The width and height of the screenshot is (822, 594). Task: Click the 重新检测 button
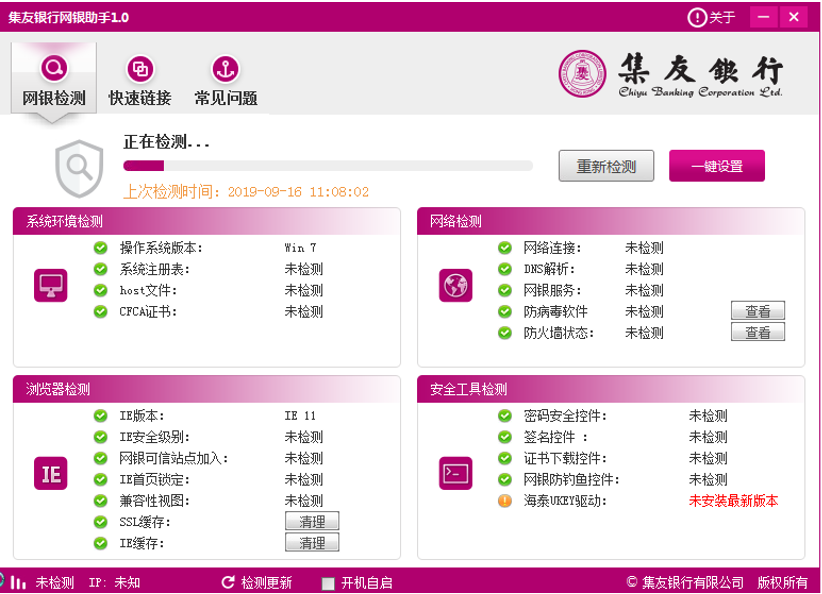[606, 166]
